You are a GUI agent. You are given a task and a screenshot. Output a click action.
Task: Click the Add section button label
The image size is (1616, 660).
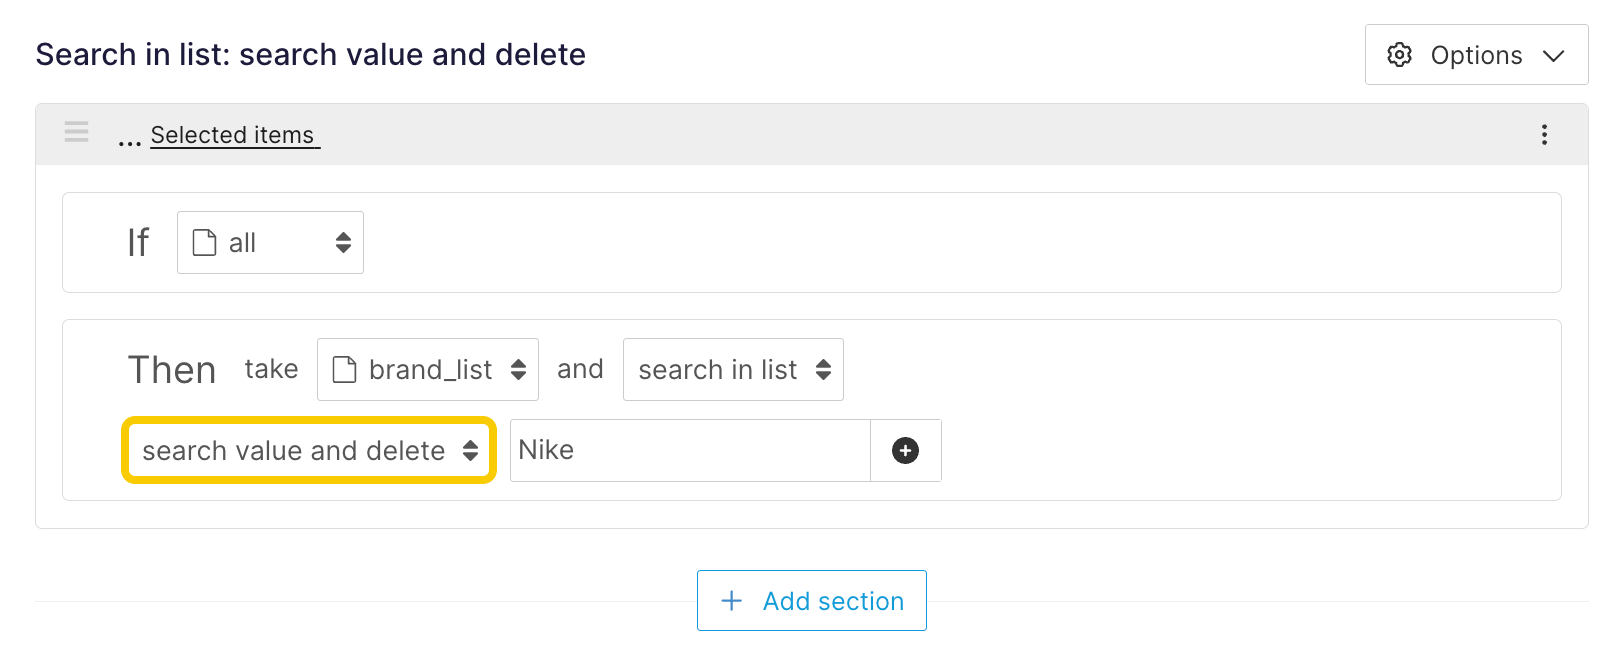click(833, 601)
